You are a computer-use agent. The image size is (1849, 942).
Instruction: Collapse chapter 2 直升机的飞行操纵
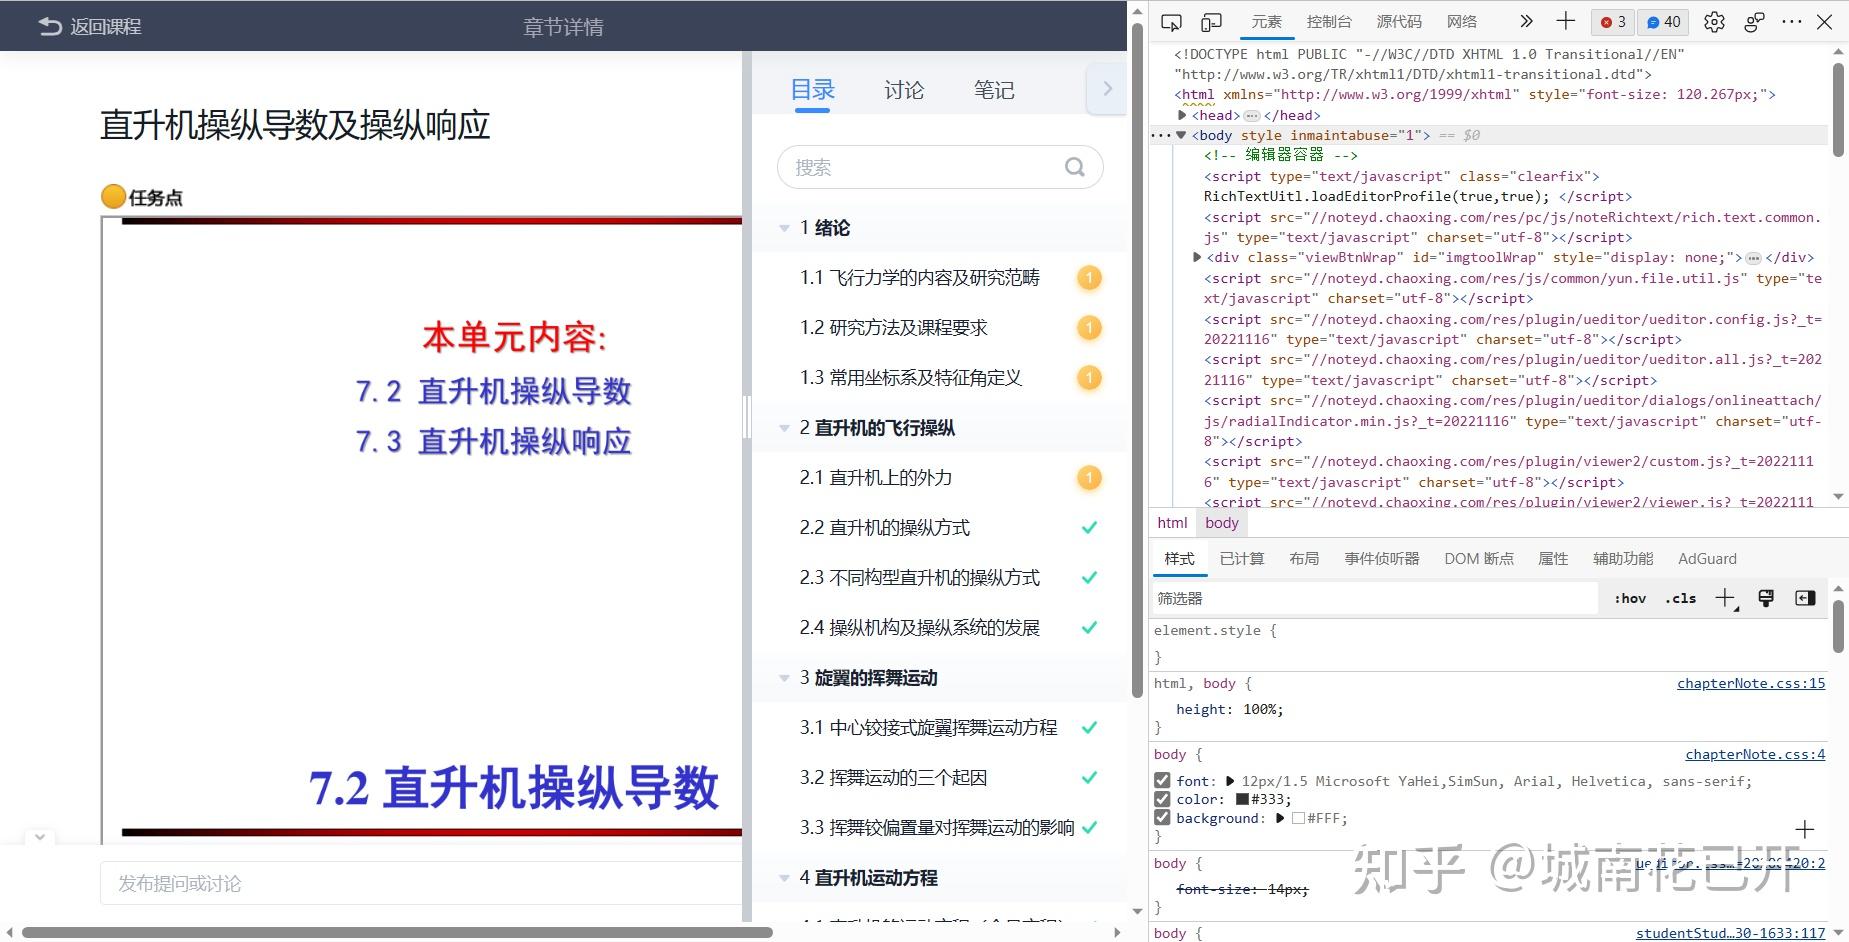point(784,428)
